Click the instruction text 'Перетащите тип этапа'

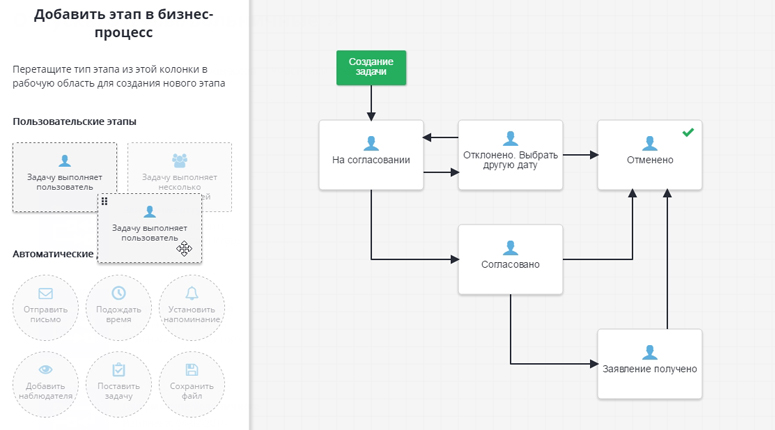coord(119,76)
